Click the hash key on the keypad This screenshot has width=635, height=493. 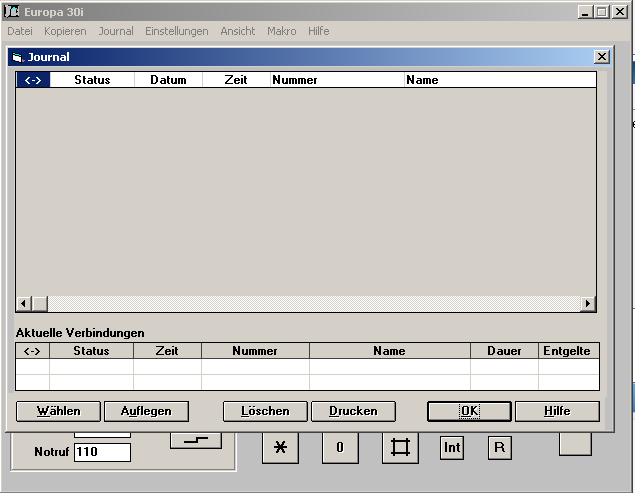click(x=400, y=448)
